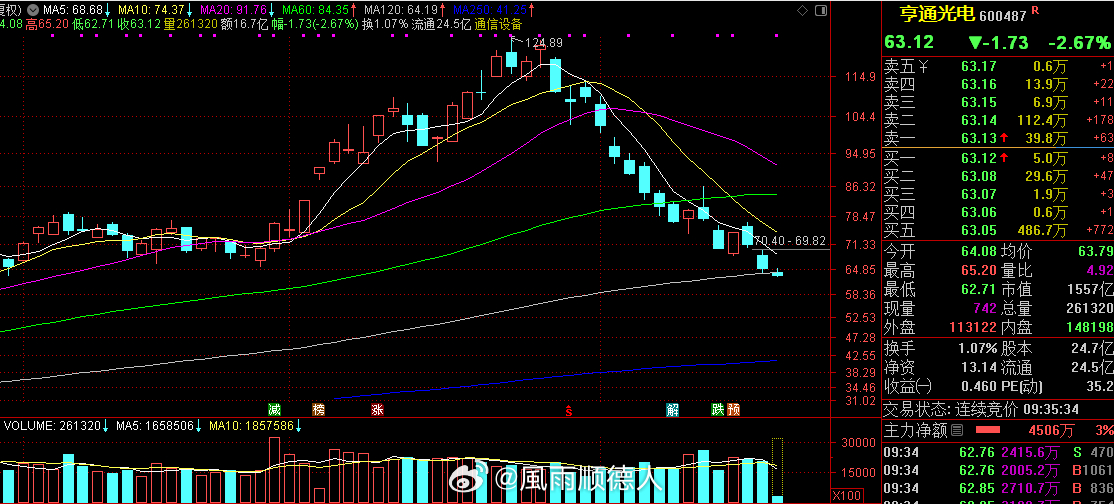The image size is (1114, 504).
Task: Click the teal 解 event marker
Action: coord(673,409)
